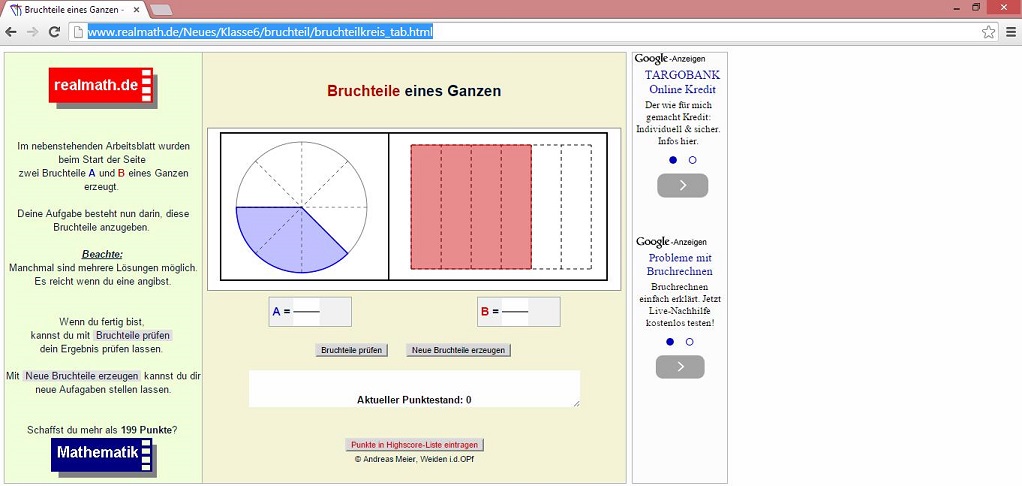Select the filled dot in TARGOBANK ad
1022x486 pixels.
tap(673, 160)
